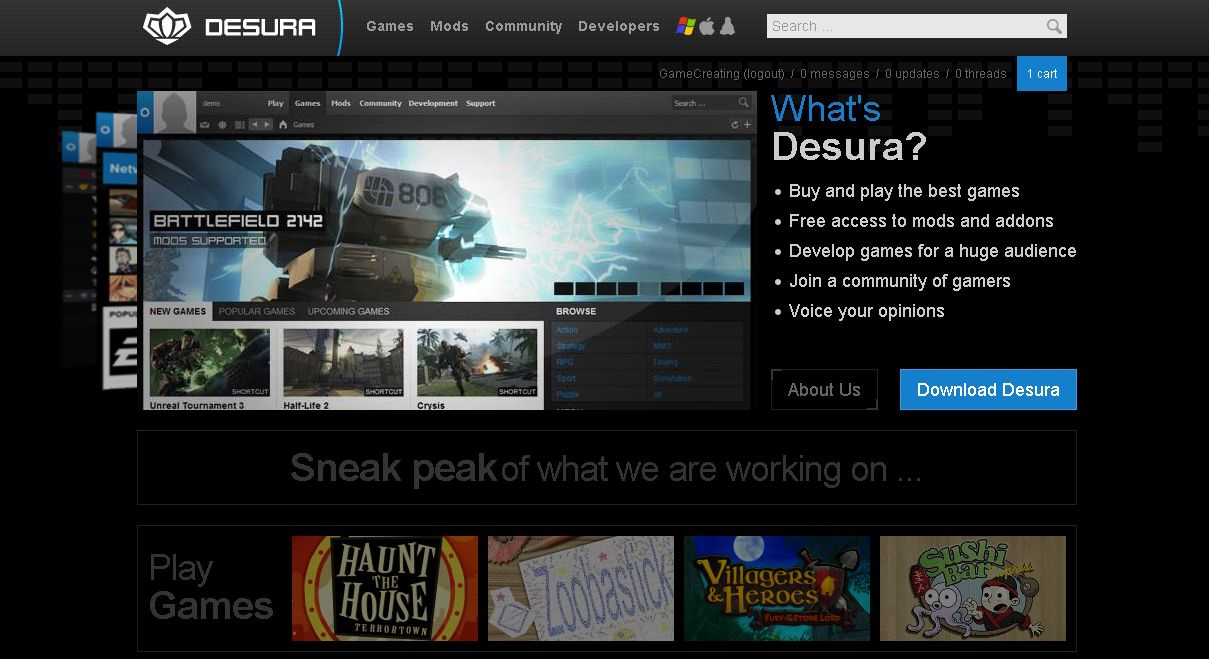Click the gear settings icon in the client preview
This screenshot has width=1209, height=659.
(222, 125)
